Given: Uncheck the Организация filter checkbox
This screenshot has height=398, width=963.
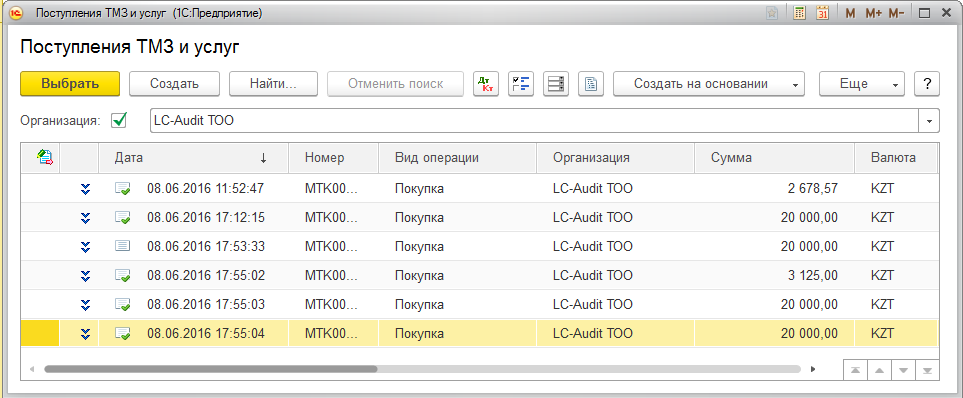Looking at the screenshot, I should click(x=119, y=120).
